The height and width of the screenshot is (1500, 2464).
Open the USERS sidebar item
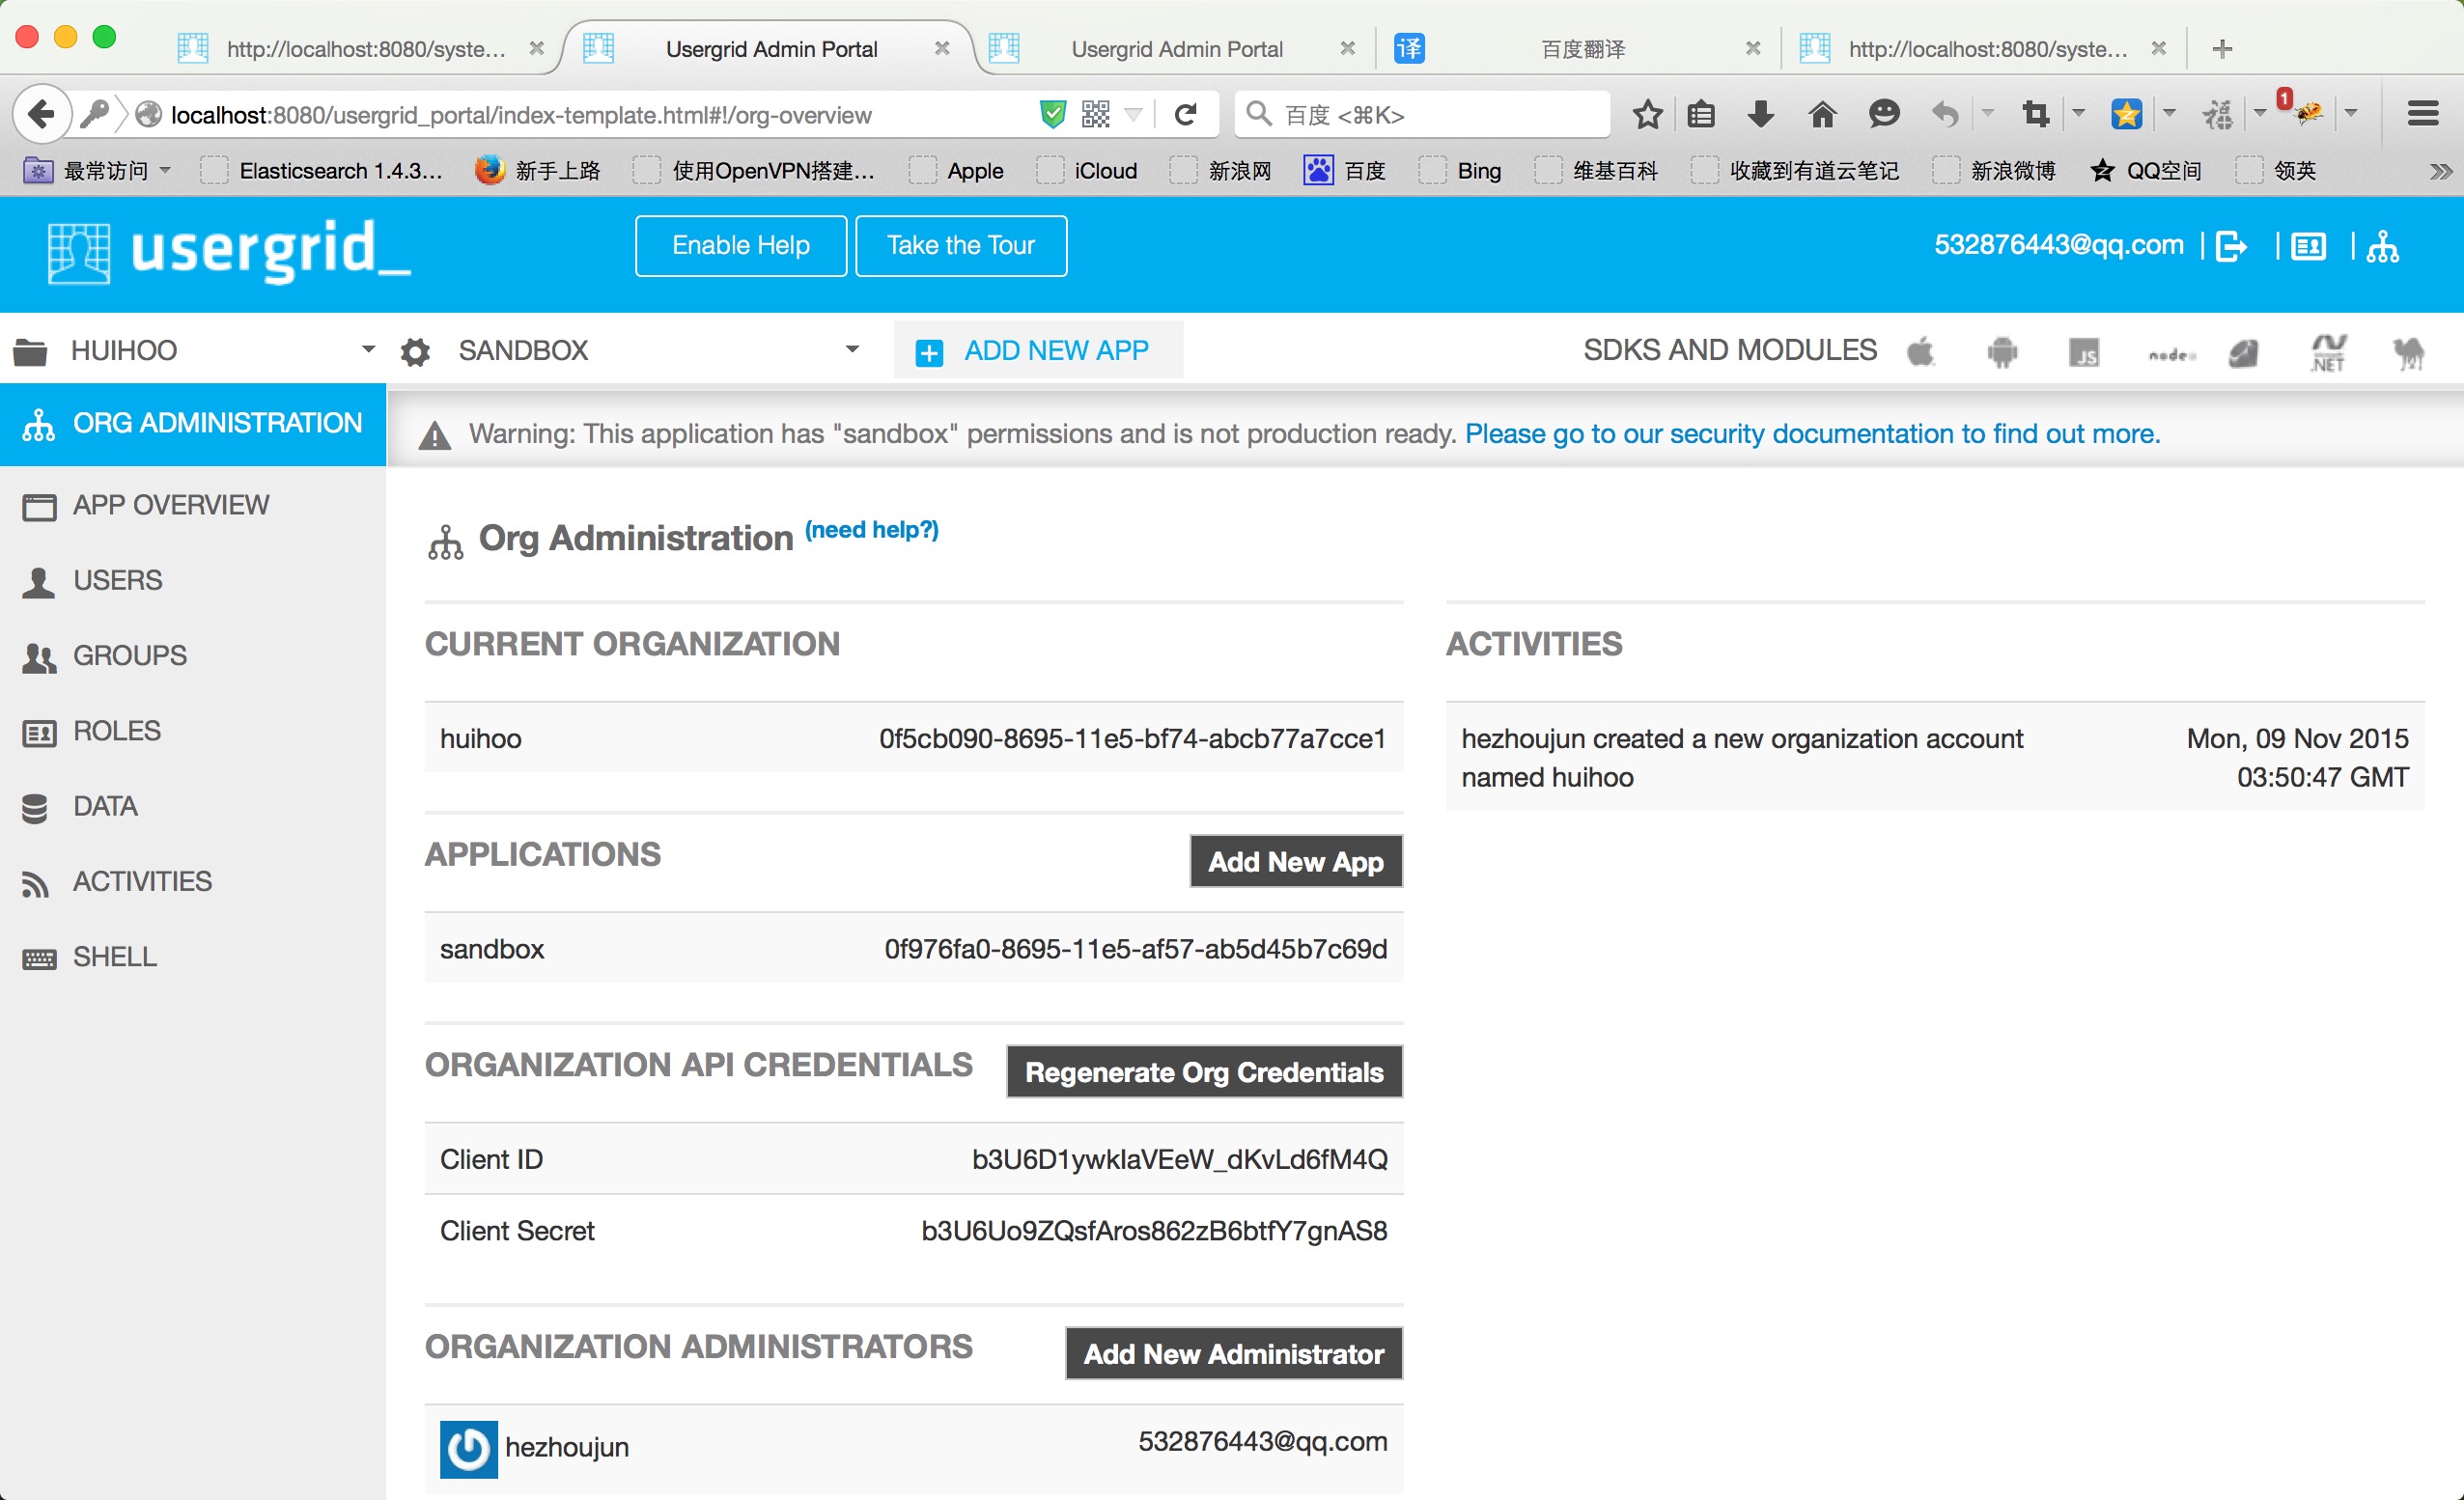[x=117, y=580]
